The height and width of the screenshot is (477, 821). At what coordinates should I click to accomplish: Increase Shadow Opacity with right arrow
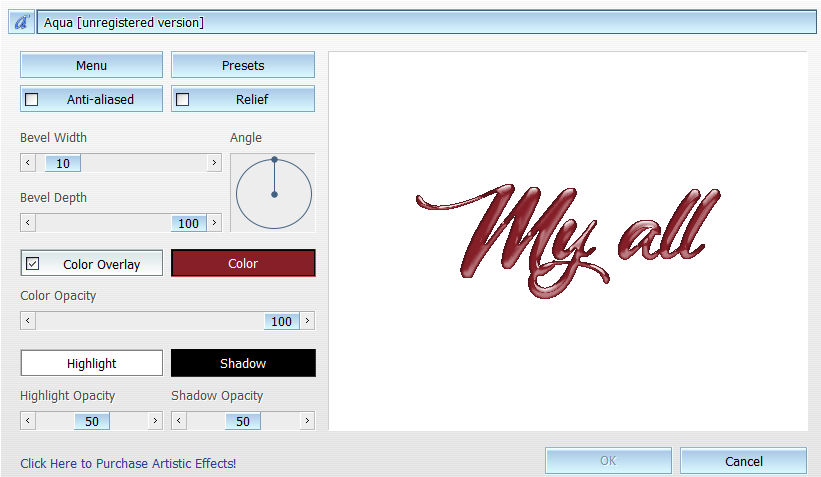[x=307, y=421]
